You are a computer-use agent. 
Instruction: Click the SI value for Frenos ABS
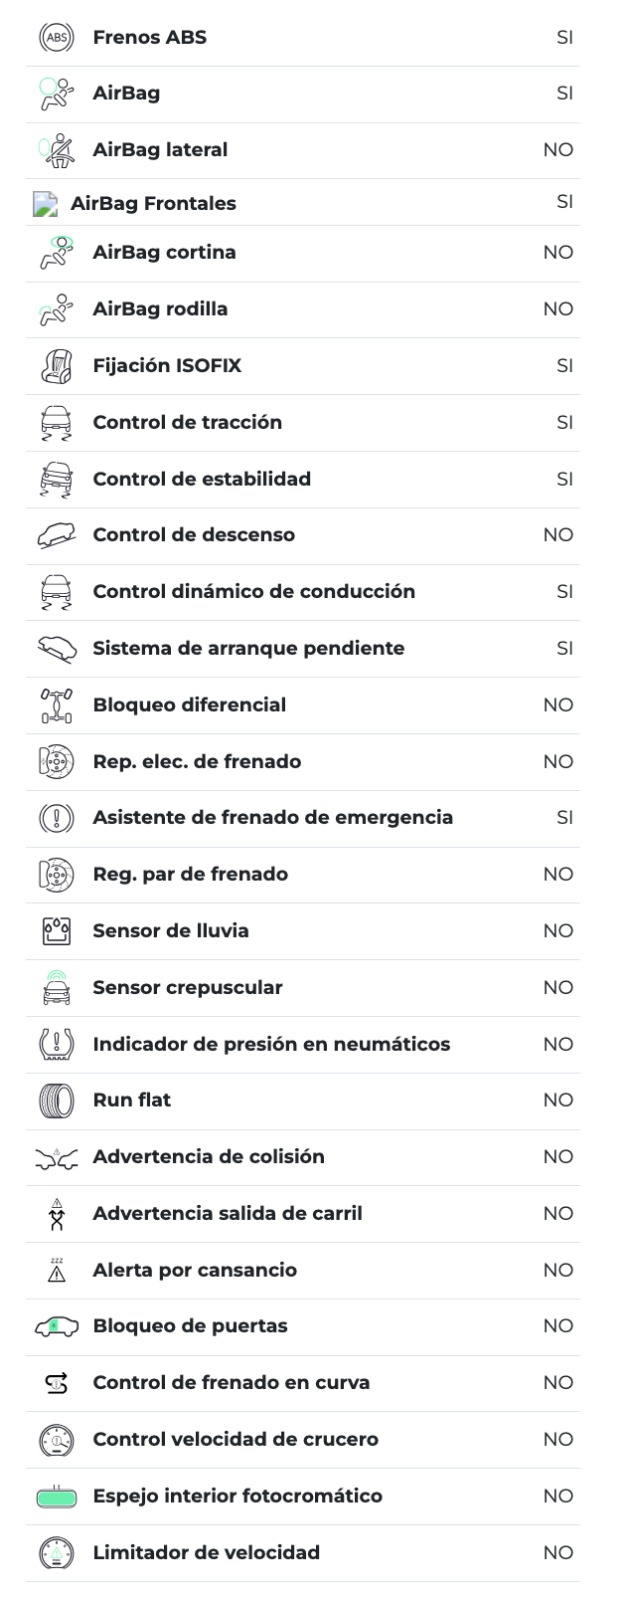click(x=564, y=38)
